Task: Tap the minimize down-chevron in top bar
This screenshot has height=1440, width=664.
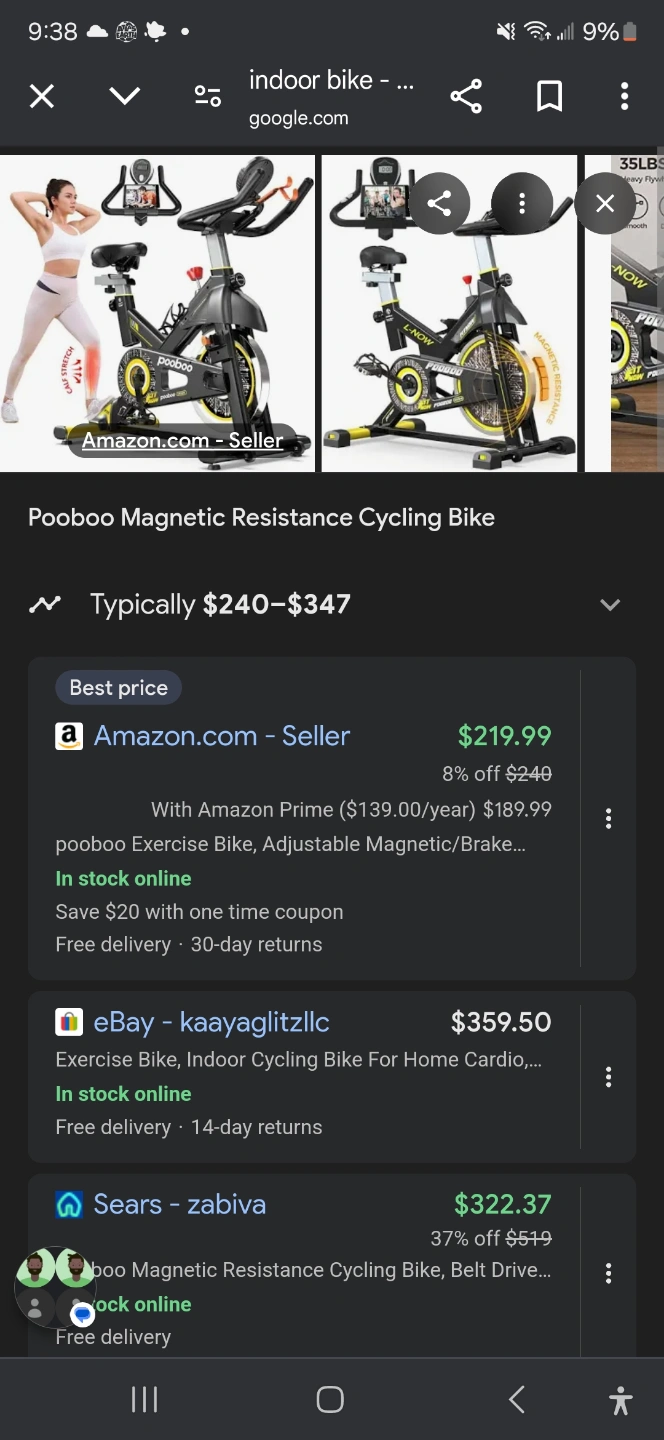Action: coord(124,96)
